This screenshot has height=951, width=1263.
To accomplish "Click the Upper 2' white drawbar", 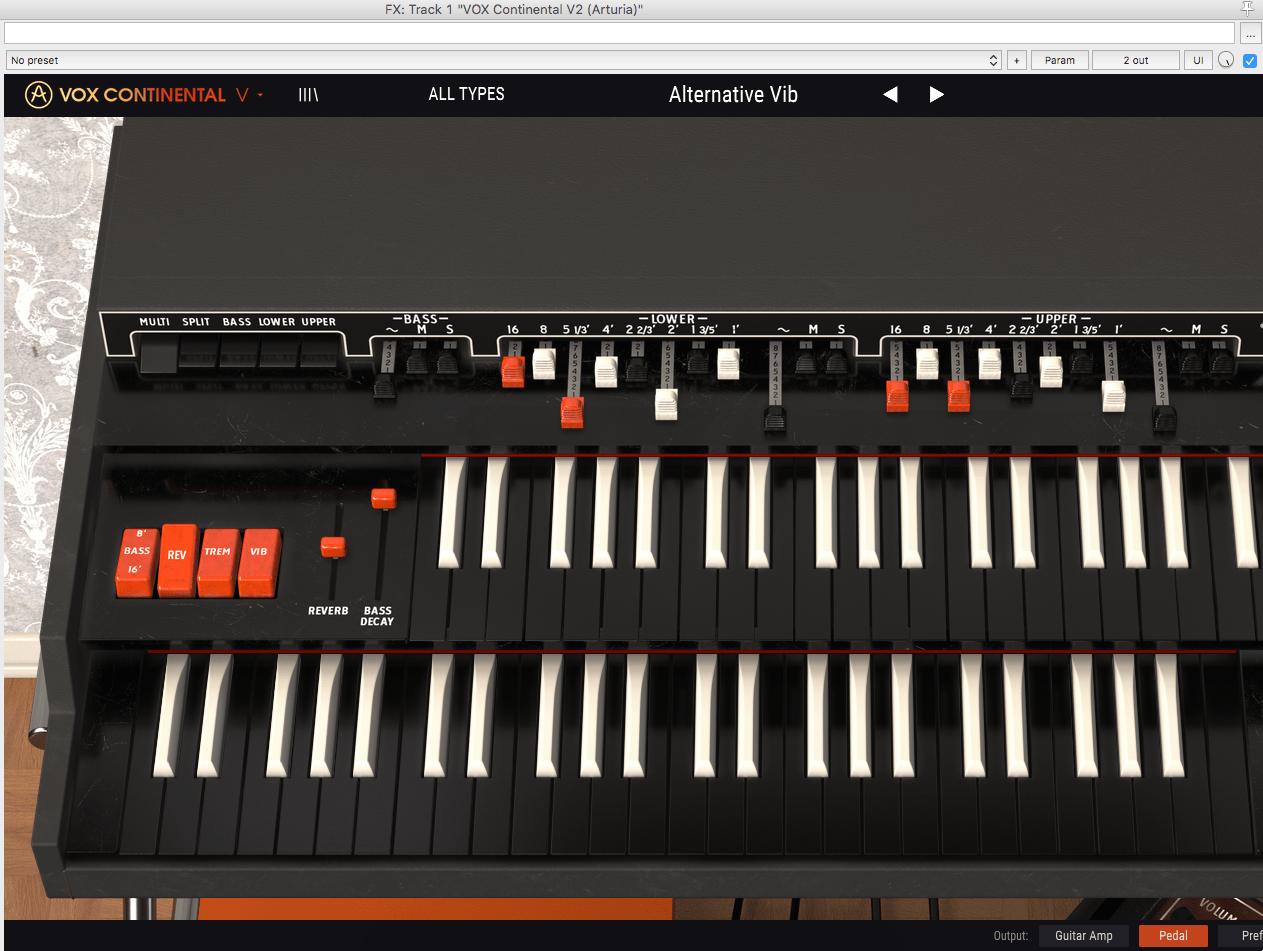I will pos(1051,372).
